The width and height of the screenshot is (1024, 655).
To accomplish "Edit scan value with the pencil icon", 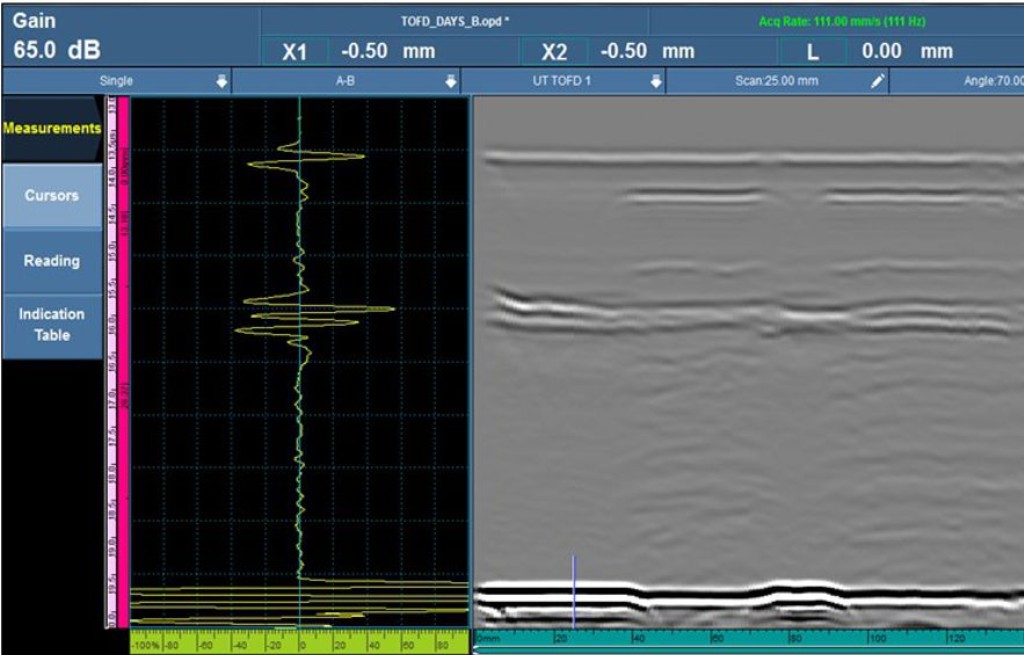I will (878, 81).
